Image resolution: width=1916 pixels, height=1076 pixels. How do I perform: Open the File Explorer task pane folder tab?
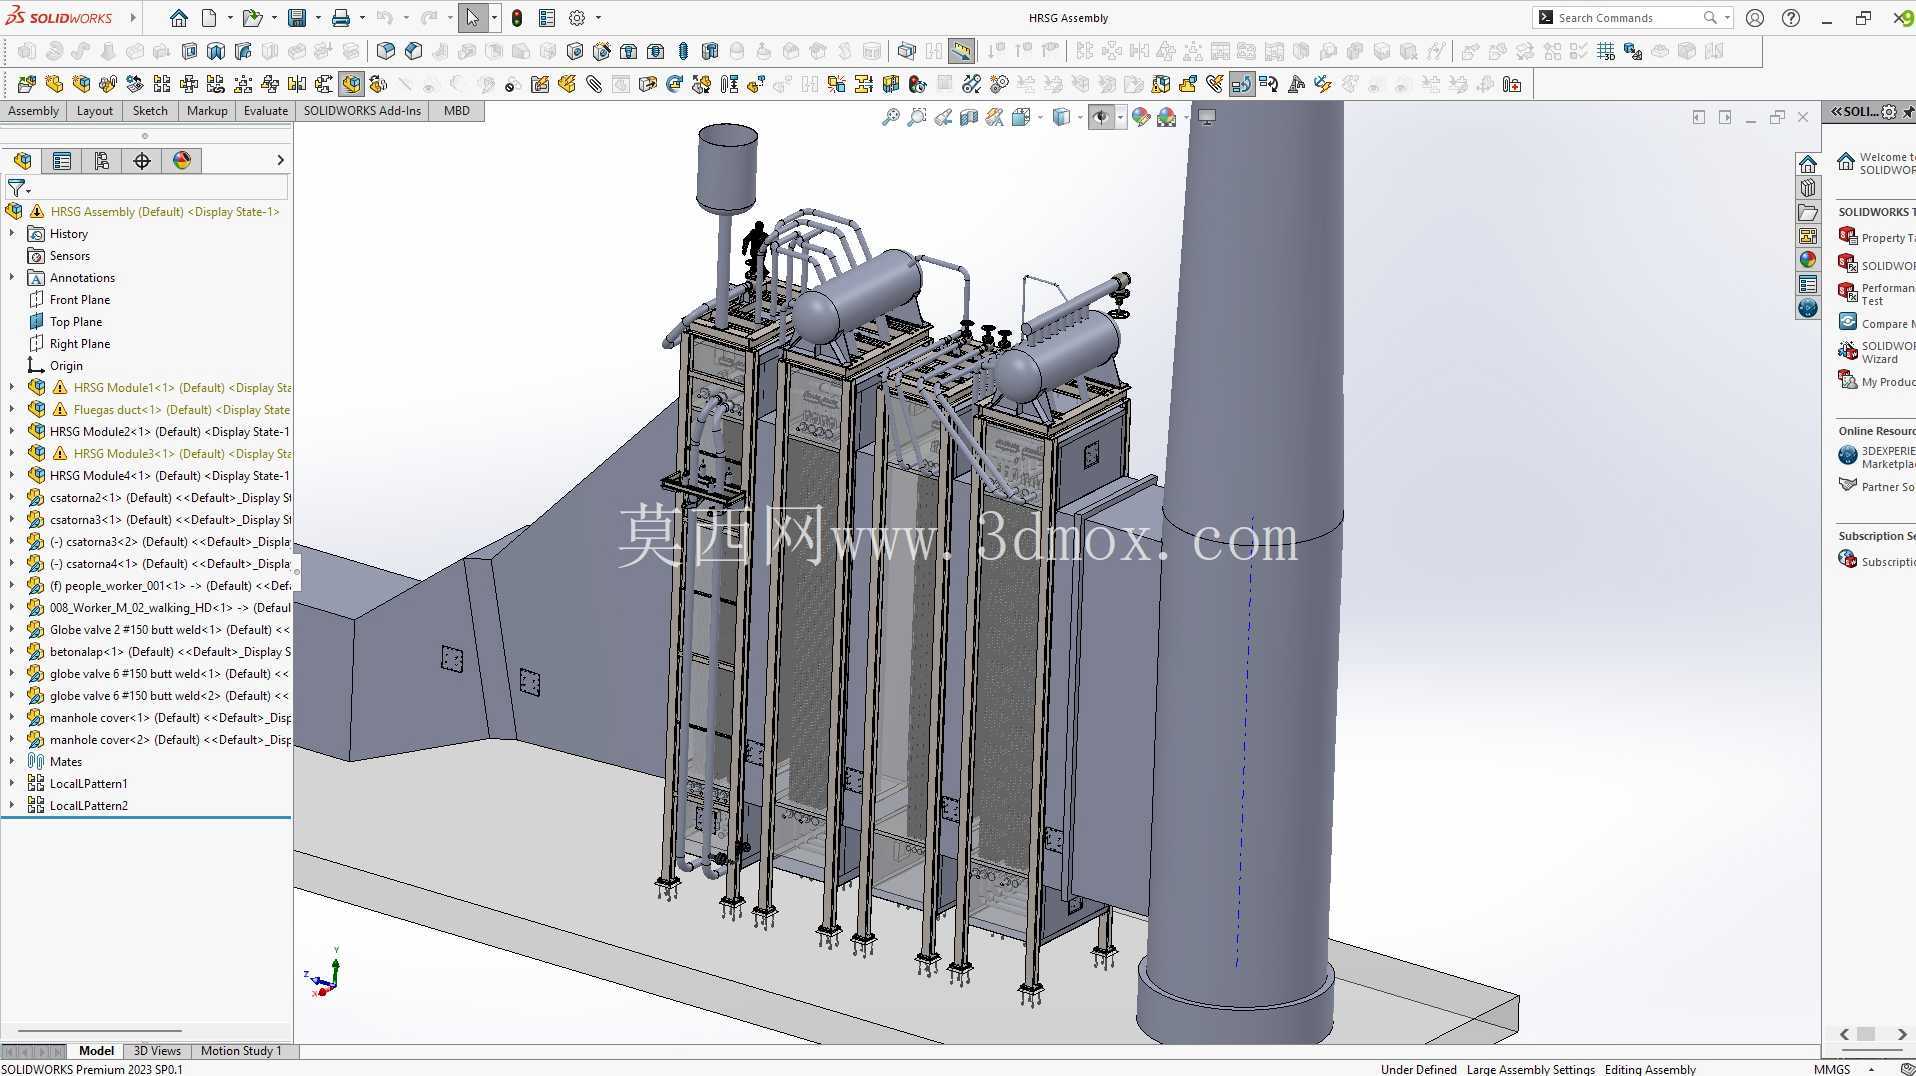click(x=1807, y=212)
